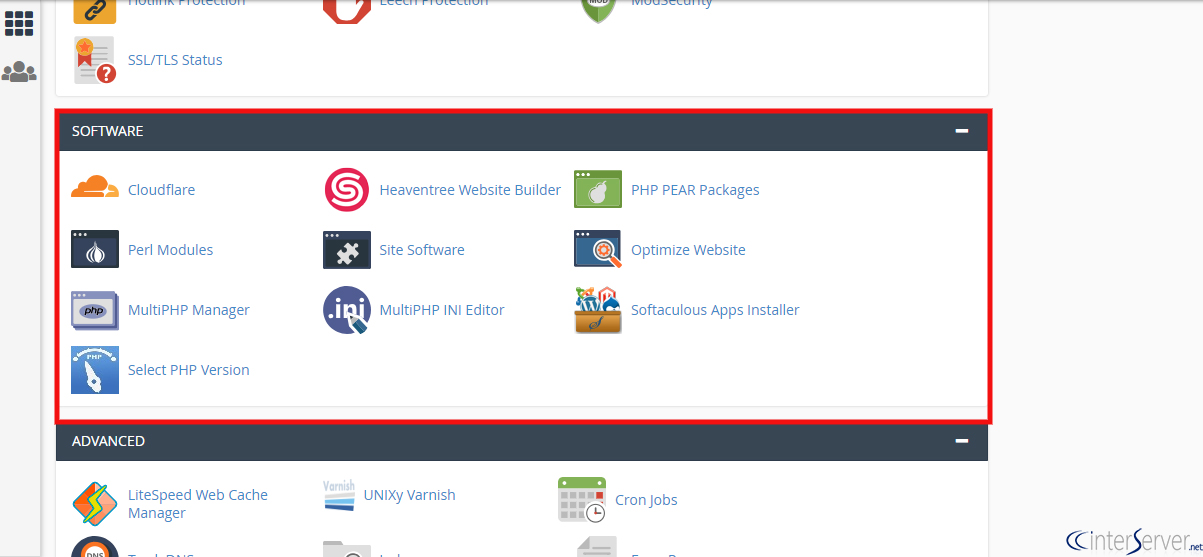
Task: Open the MultiPHP Manager icon
Action: point(95,310)
